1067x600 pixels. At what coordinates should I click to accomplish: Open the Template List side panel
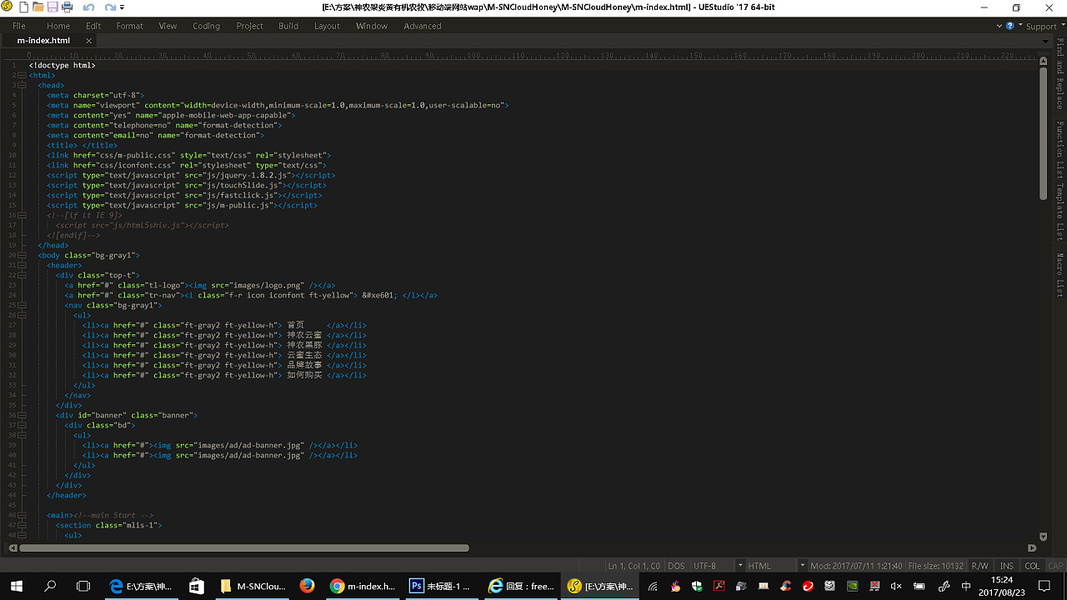tap(1060, 212)
